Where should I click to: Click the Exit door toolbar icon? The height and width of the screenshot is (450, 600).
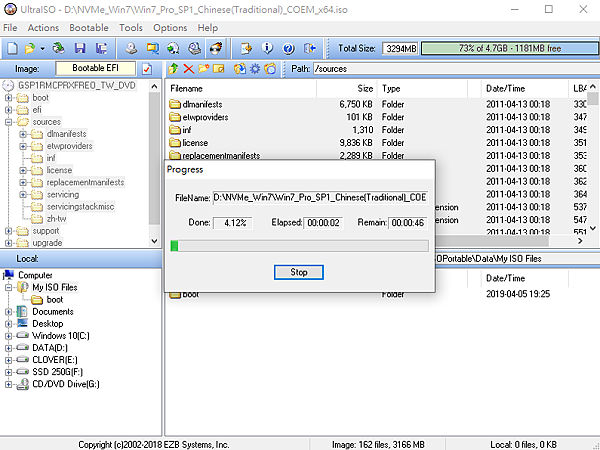point(310,49)
